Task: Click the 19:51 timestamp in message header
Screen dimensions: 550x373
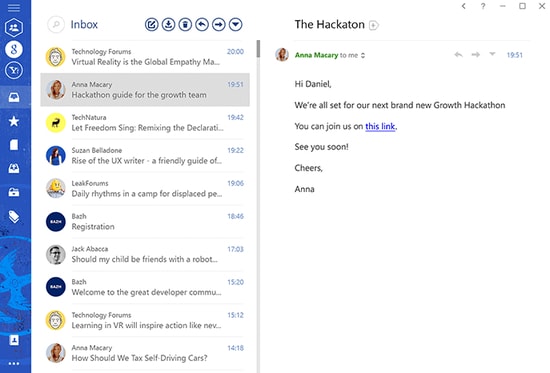Action: [515, 55]
